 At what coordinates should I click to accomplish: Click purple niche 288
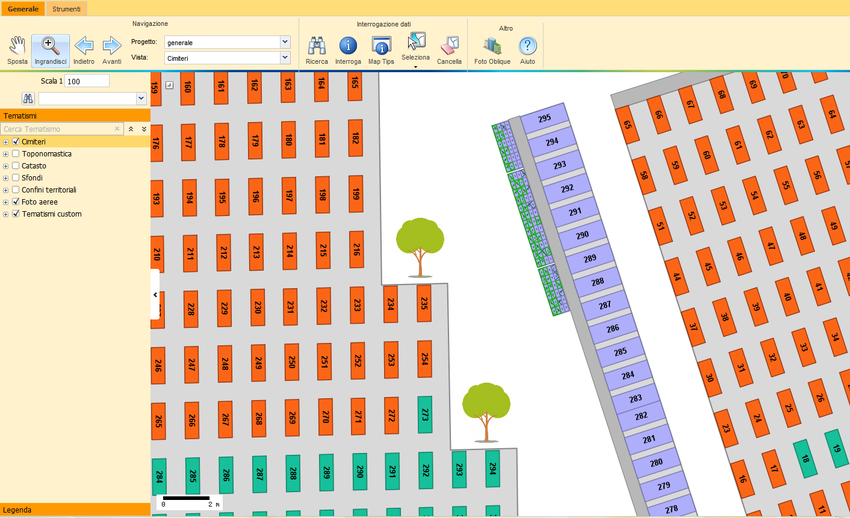(597, 282)
